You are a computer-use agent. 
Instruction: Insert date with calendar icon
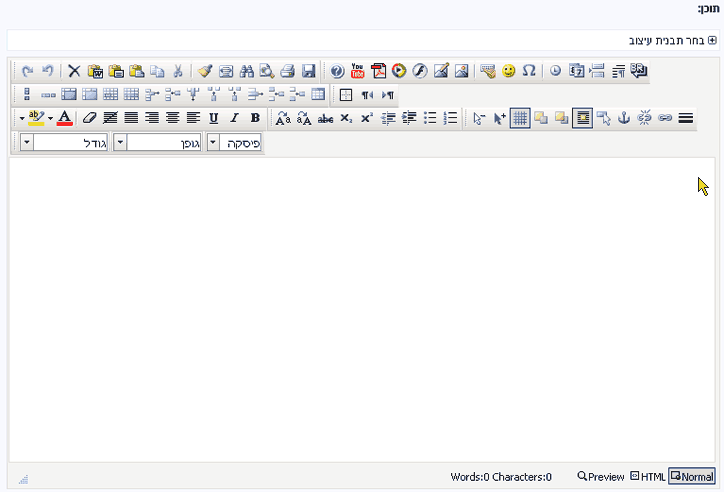click(577, 71)
